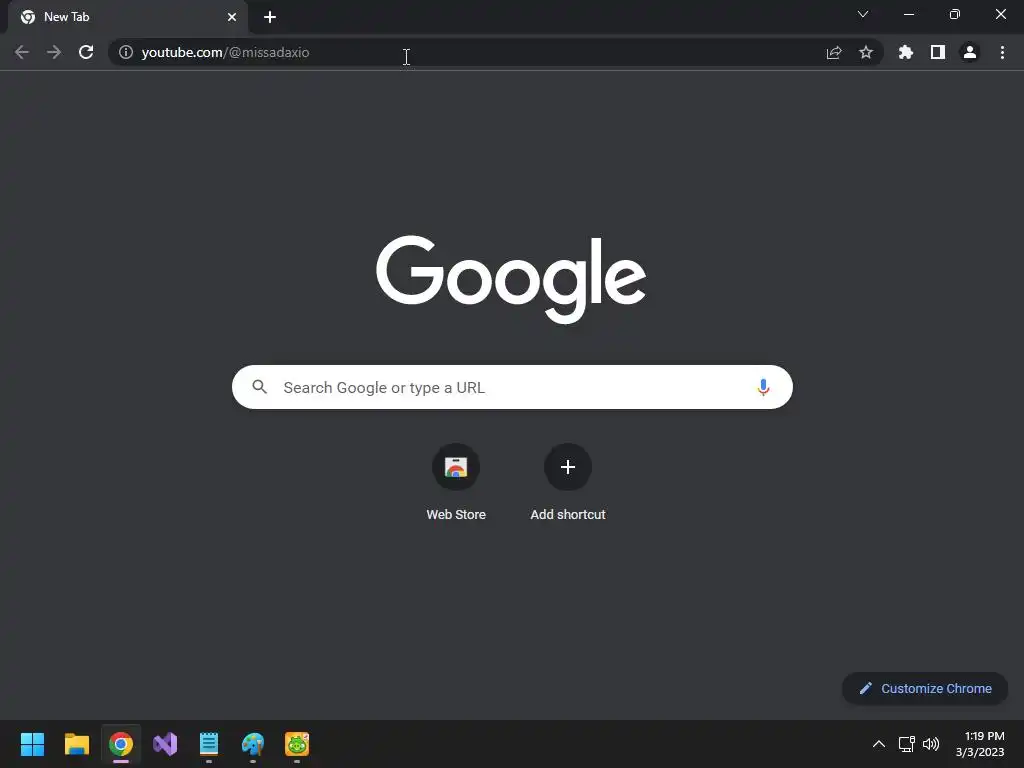Show hidden system tray icons
Viewport: 1024px width, 768px height.
coord(879,744)
